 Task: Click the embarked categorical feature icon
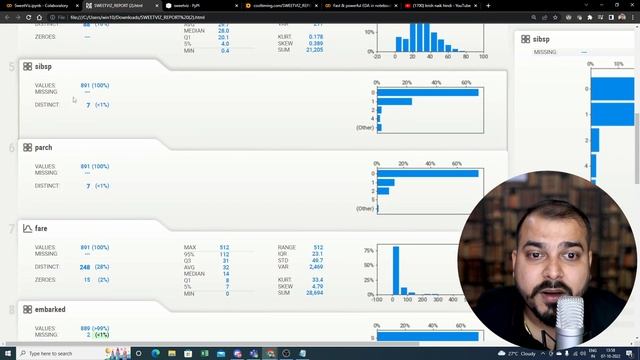point(27,309)
